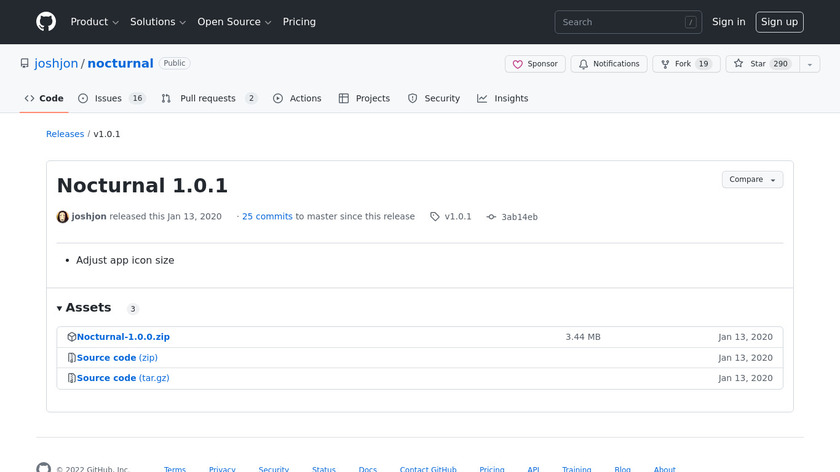
Task: Click joshjon's avatar image
Action: [63, 216]
